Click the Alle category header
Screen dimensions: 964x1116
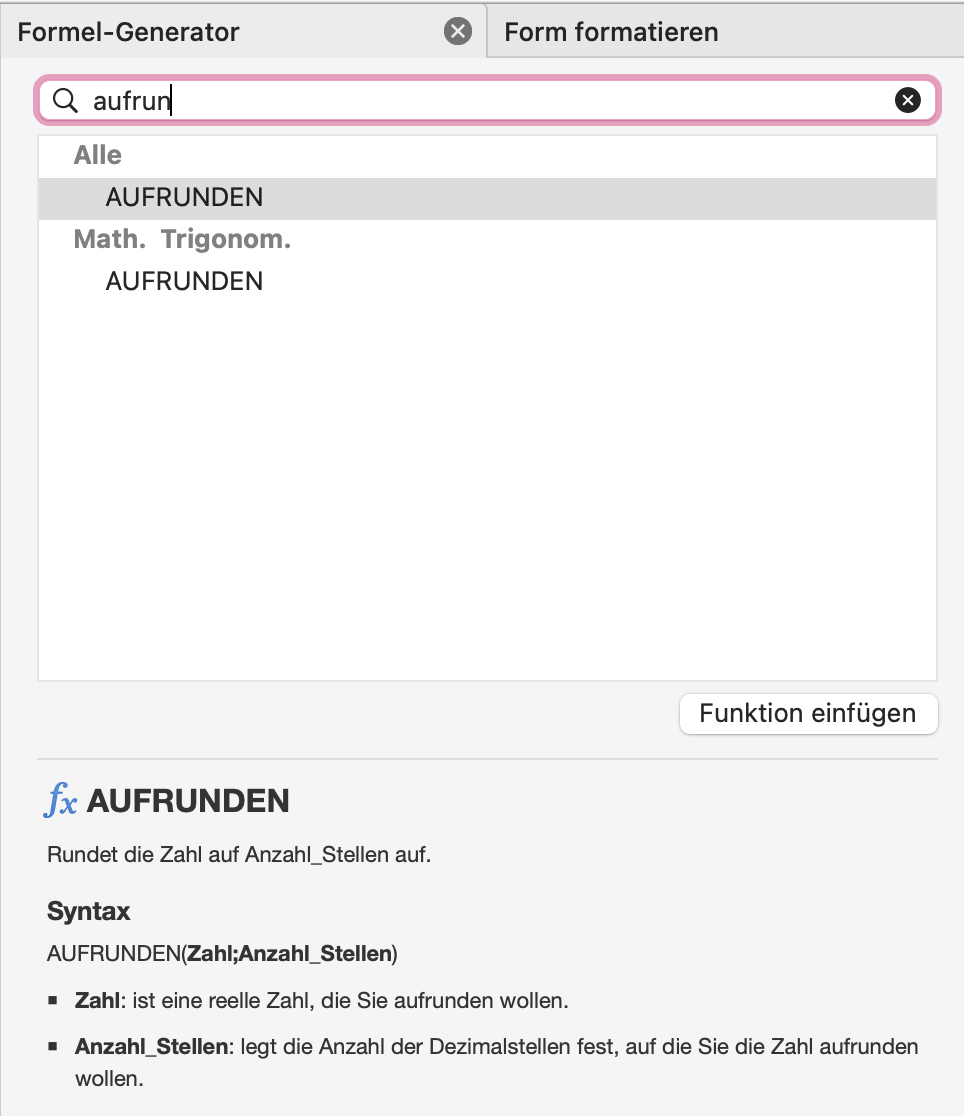[x=98, y=155]
